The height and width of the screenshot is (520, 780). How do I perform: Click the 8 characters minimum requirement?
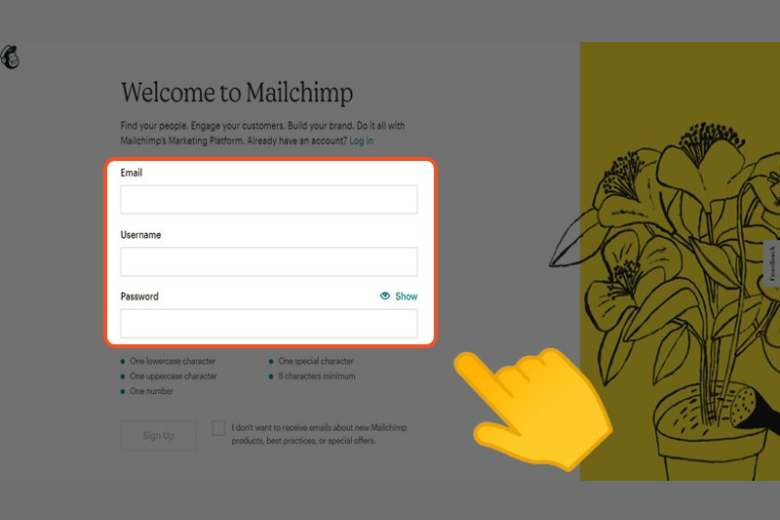click(317, 376)
